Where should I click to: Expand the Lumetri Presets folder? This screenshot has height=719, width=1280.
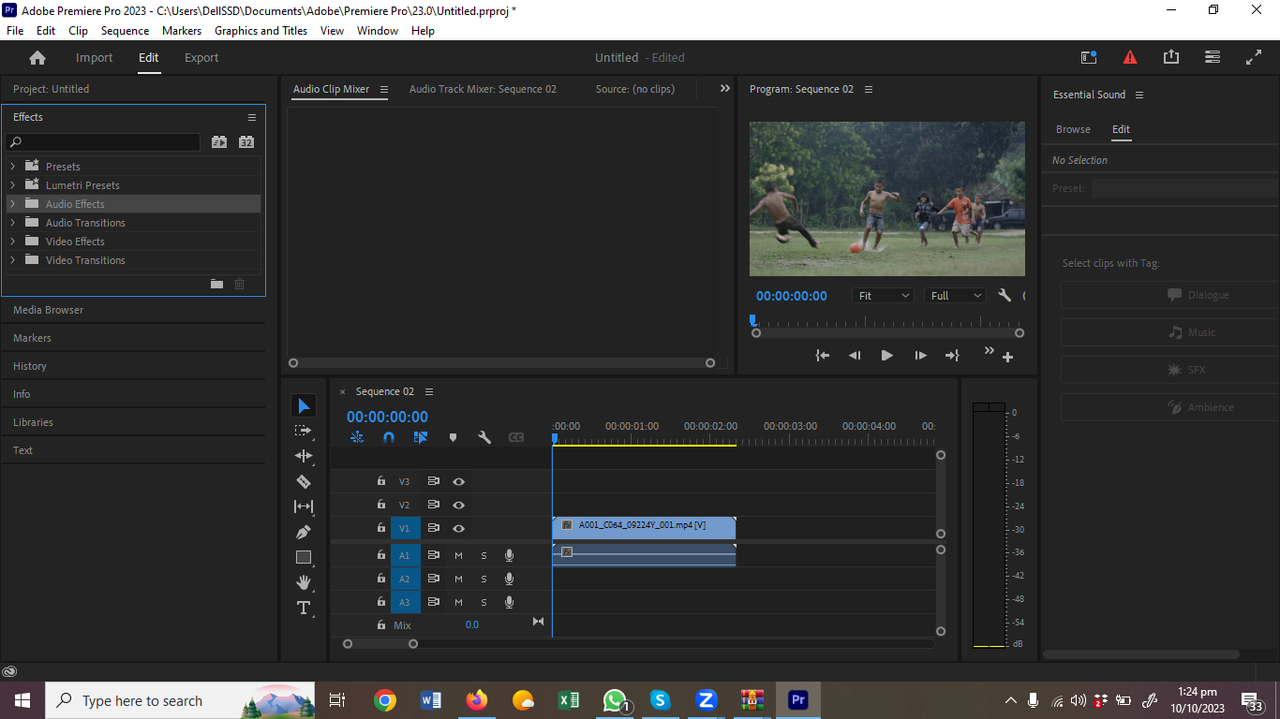[13, 185]
